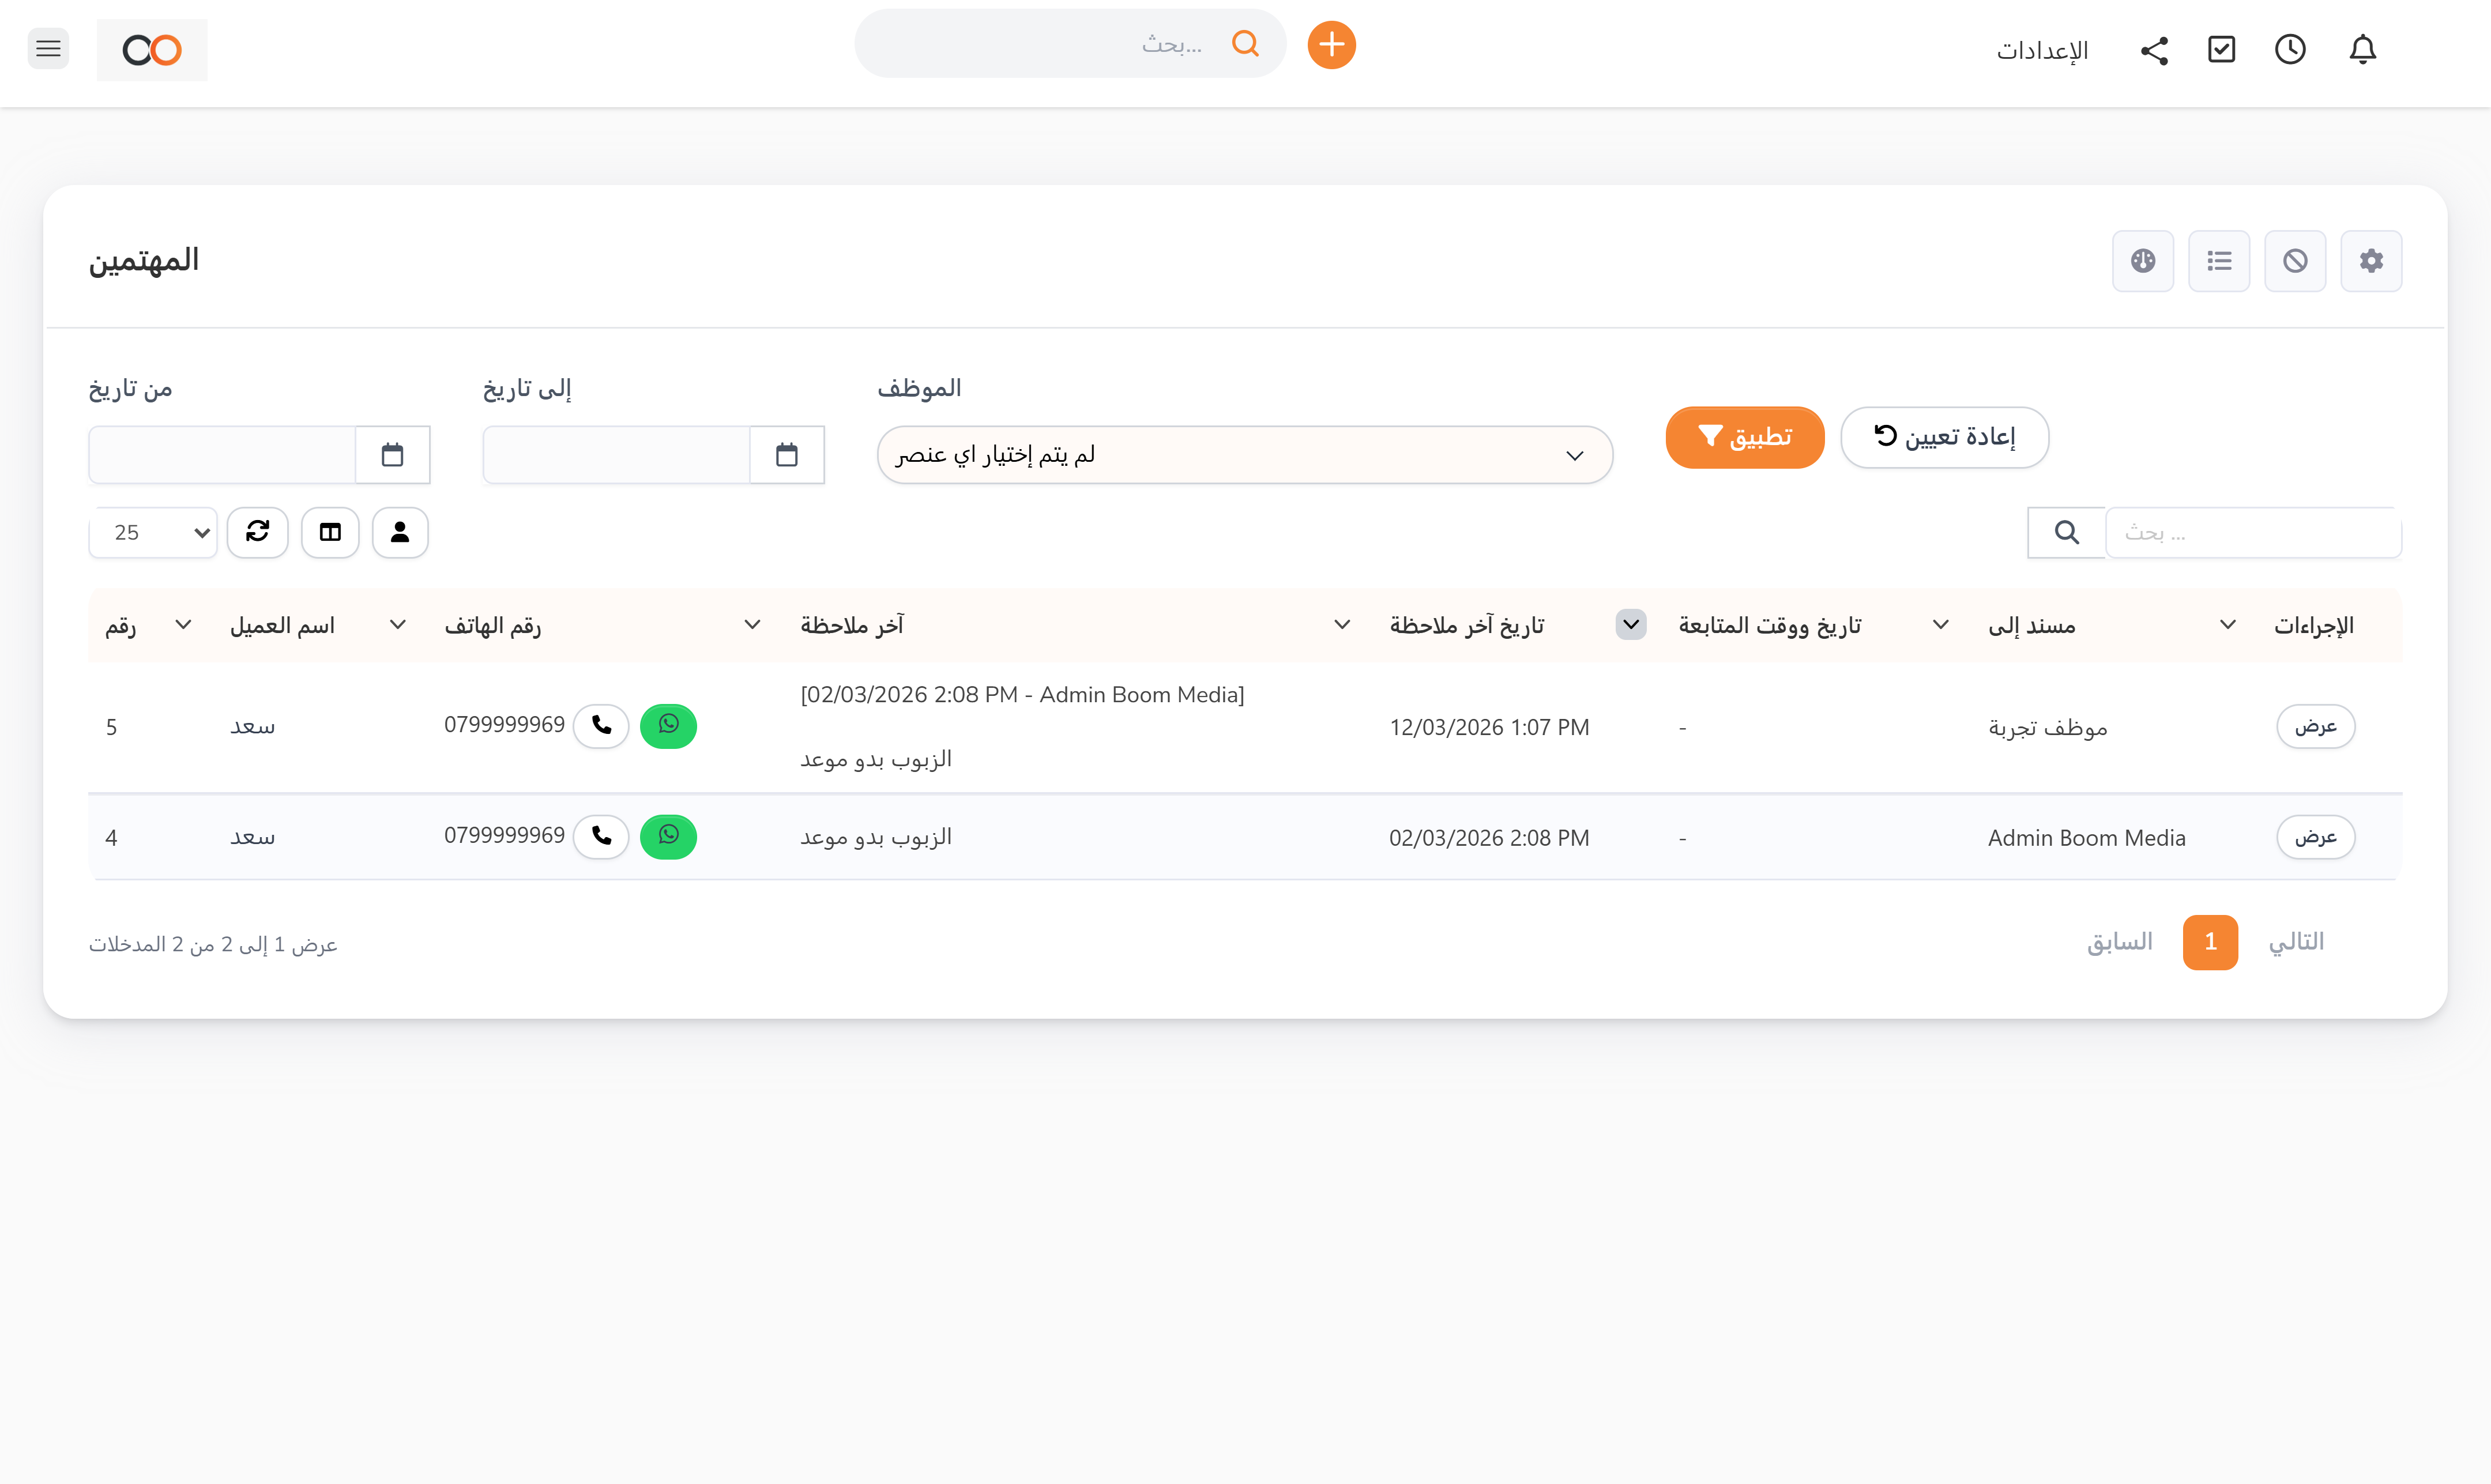Toggle the person filter button
2491x1484 pixels.
coord(400,532)
